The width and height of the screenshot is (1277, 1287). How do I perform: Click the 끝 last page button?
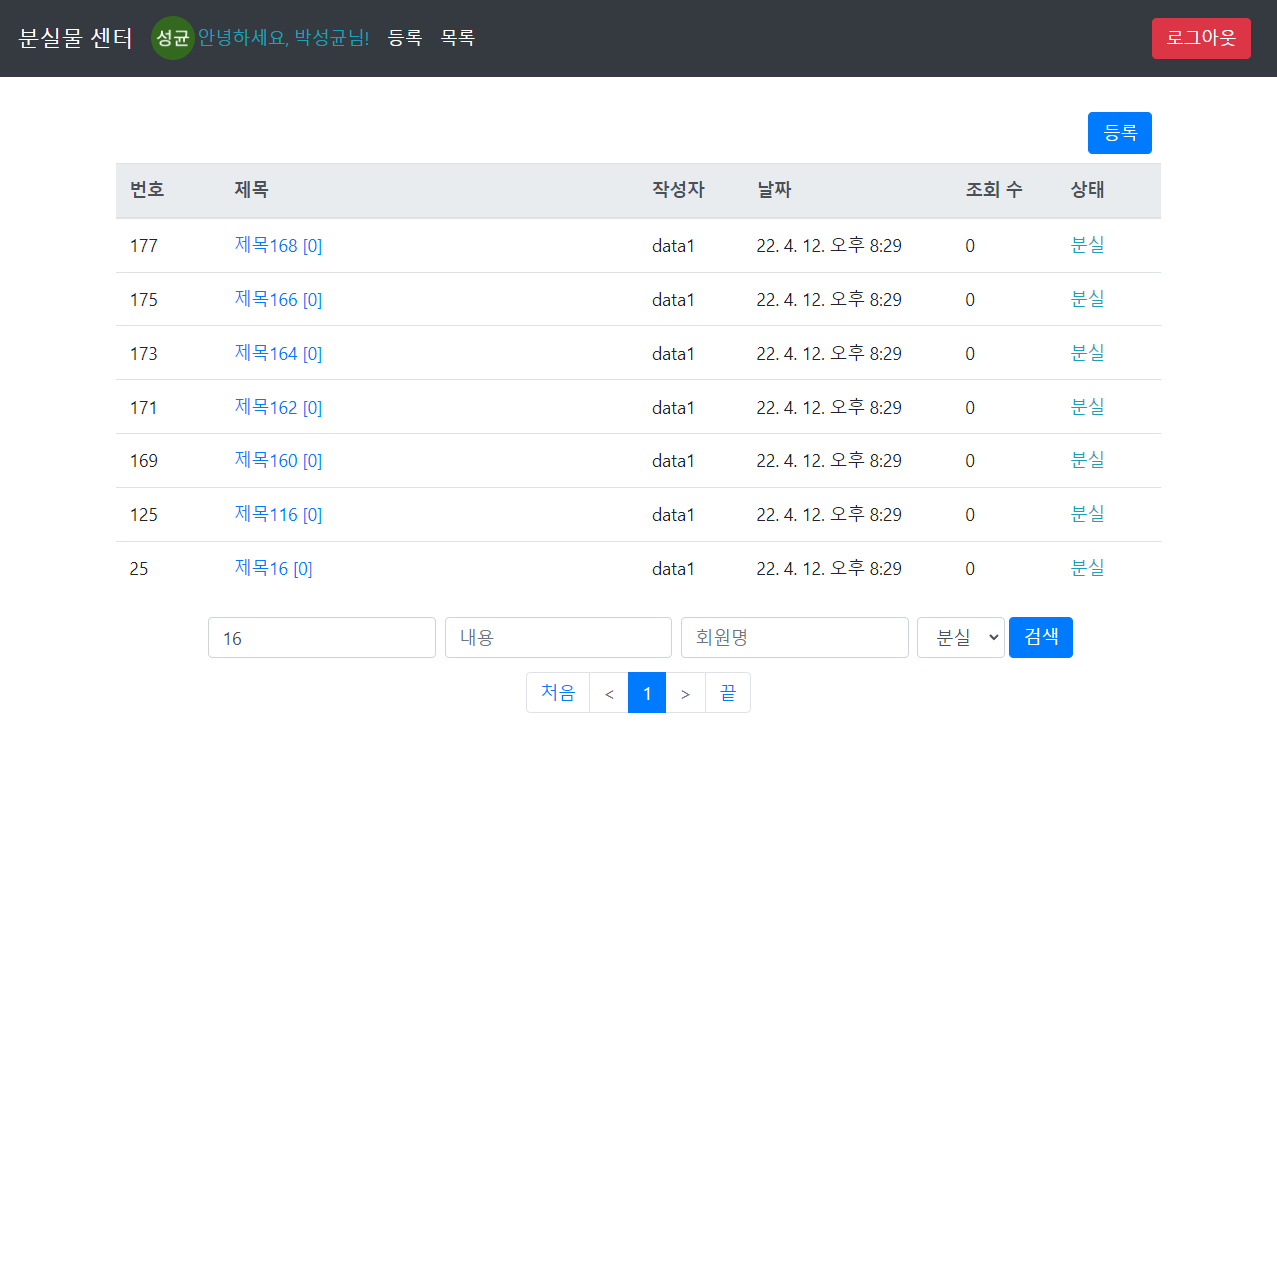point(728,692)
